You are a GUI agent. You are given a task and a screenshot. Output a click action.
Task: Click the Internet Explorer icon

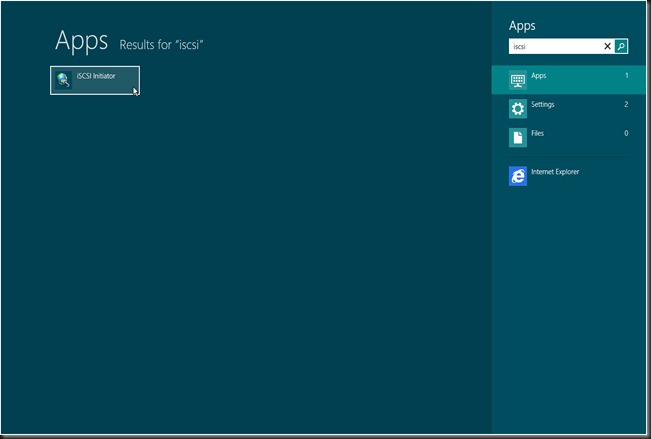pyautogui.click(x=518, y=176)
